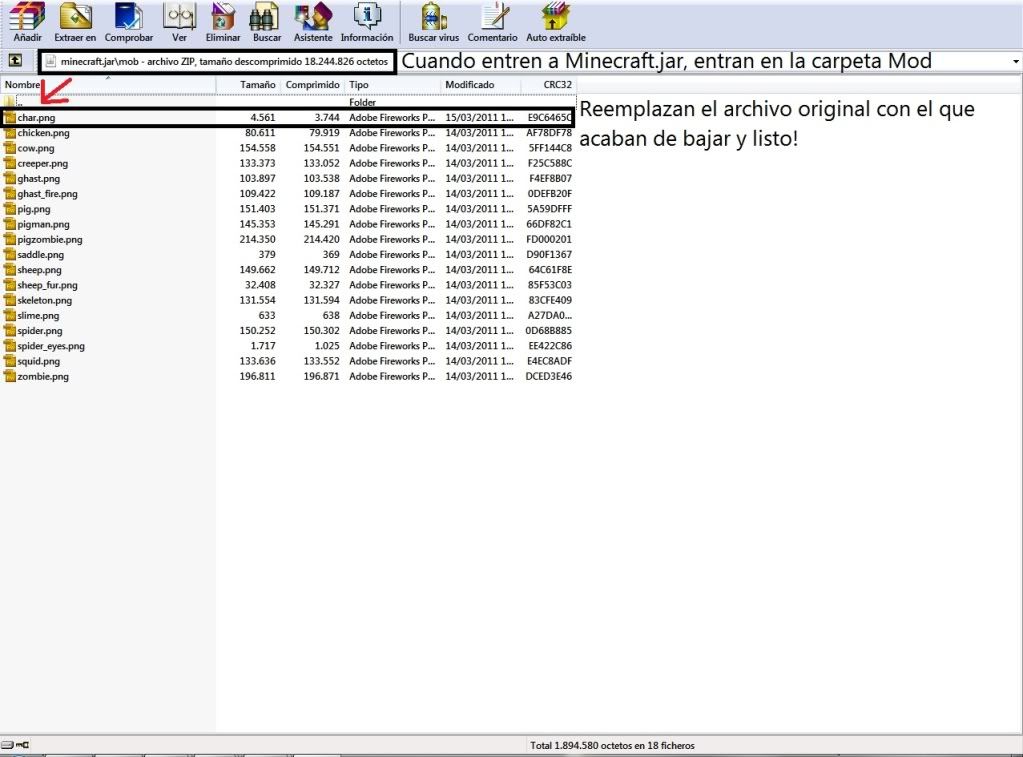Select the pigman.png file
The image size is (1023, 757).
288,224
